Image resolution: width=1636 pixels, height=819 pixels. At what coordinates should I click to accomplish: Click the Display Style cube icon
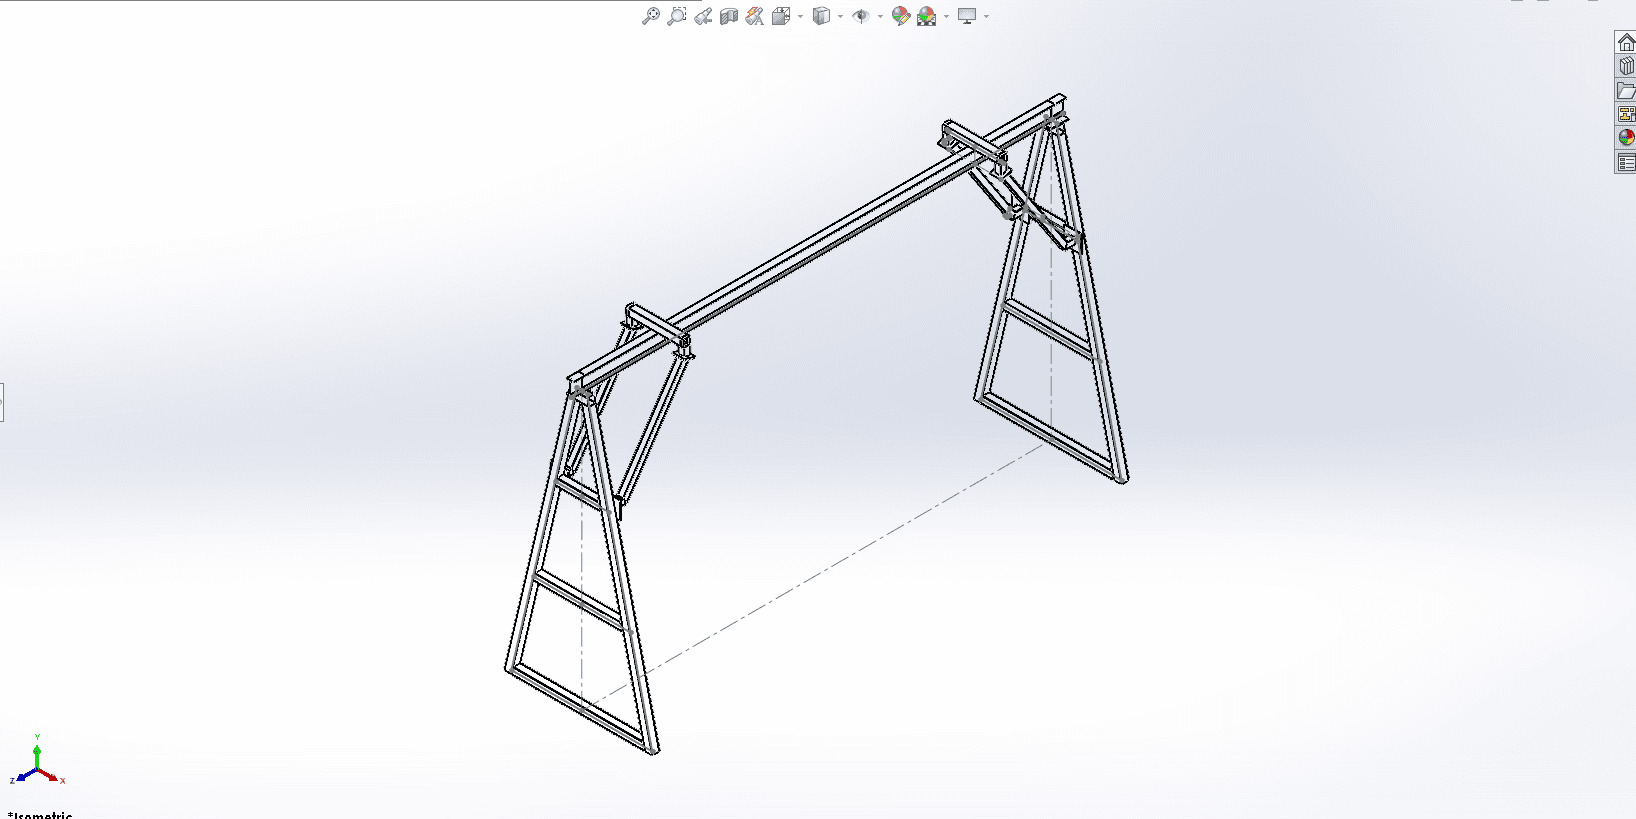pyautogui.click(x=821, y=16)
